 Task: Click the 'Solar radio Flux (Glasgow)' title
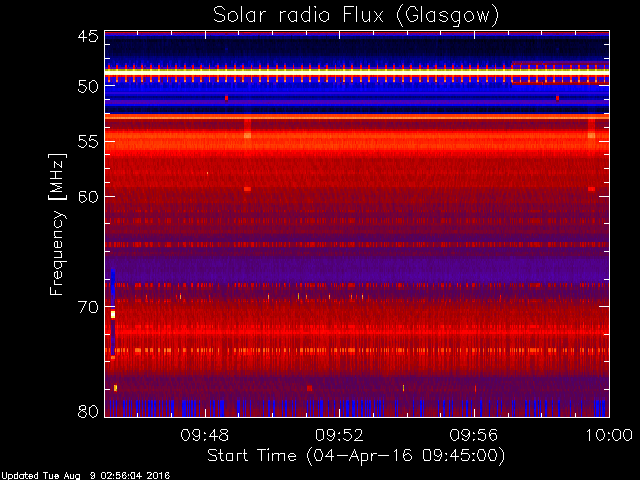coord(356,16)
